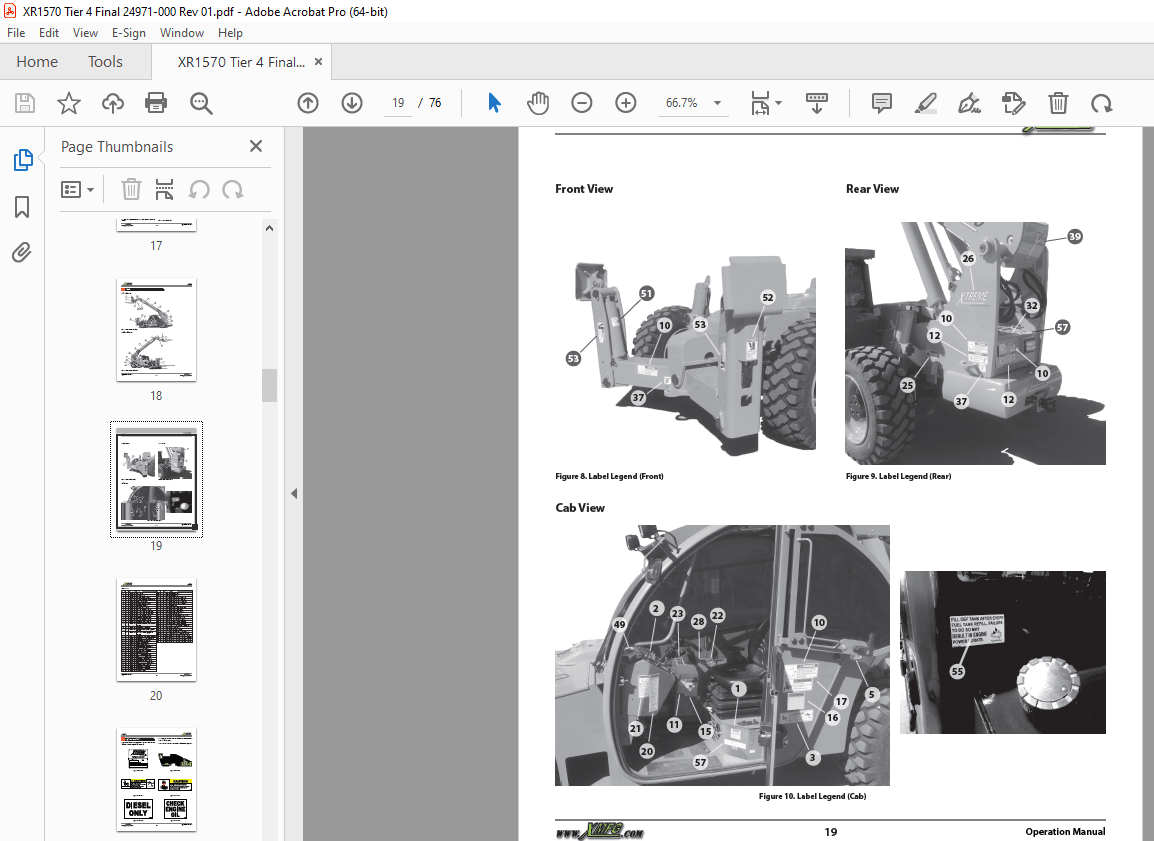Close the Page Thumbnails panel
This screenshot has width=1154, height=841.
pyautogui.click(x=255, y=146)
